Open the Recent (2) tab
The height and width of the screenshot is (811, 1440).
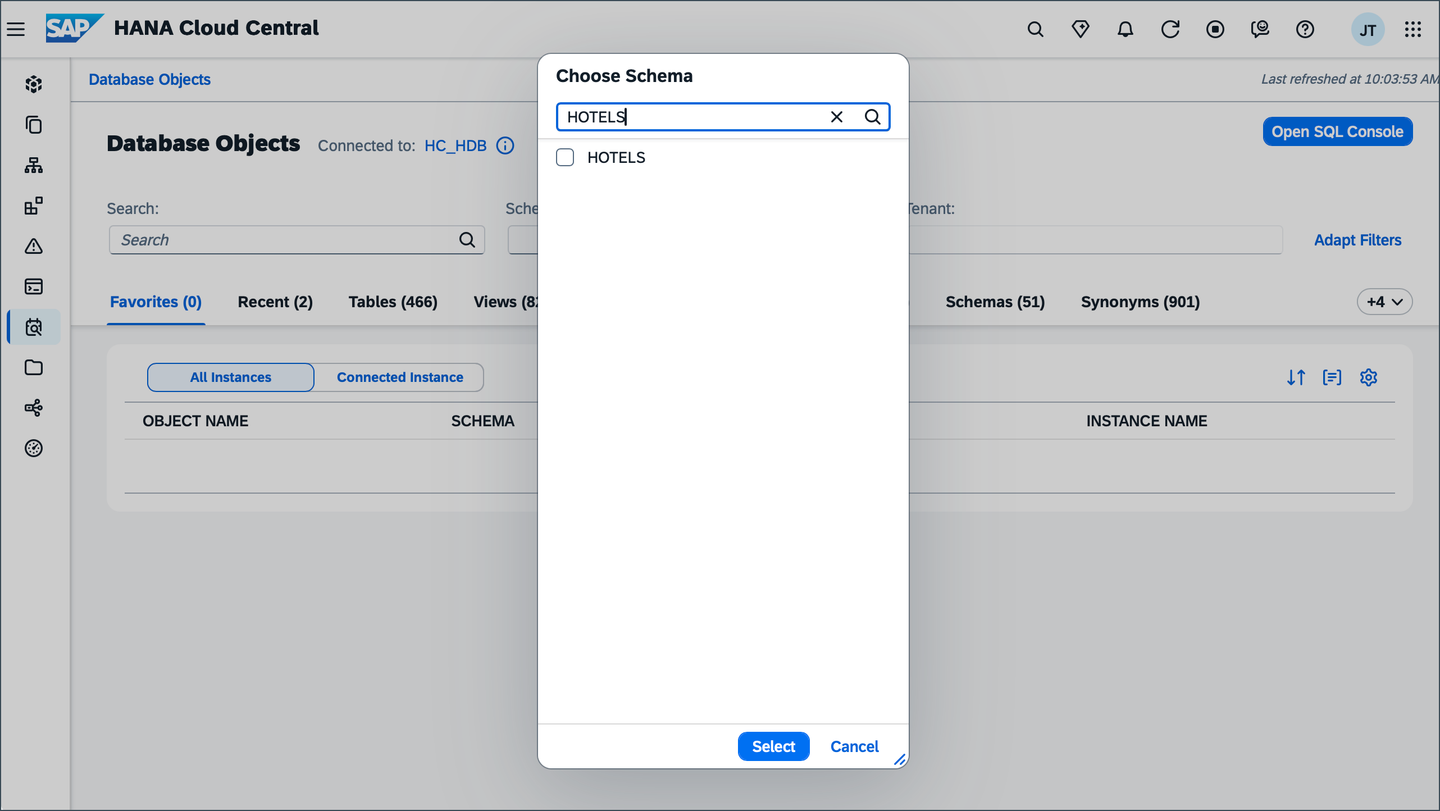275,302
